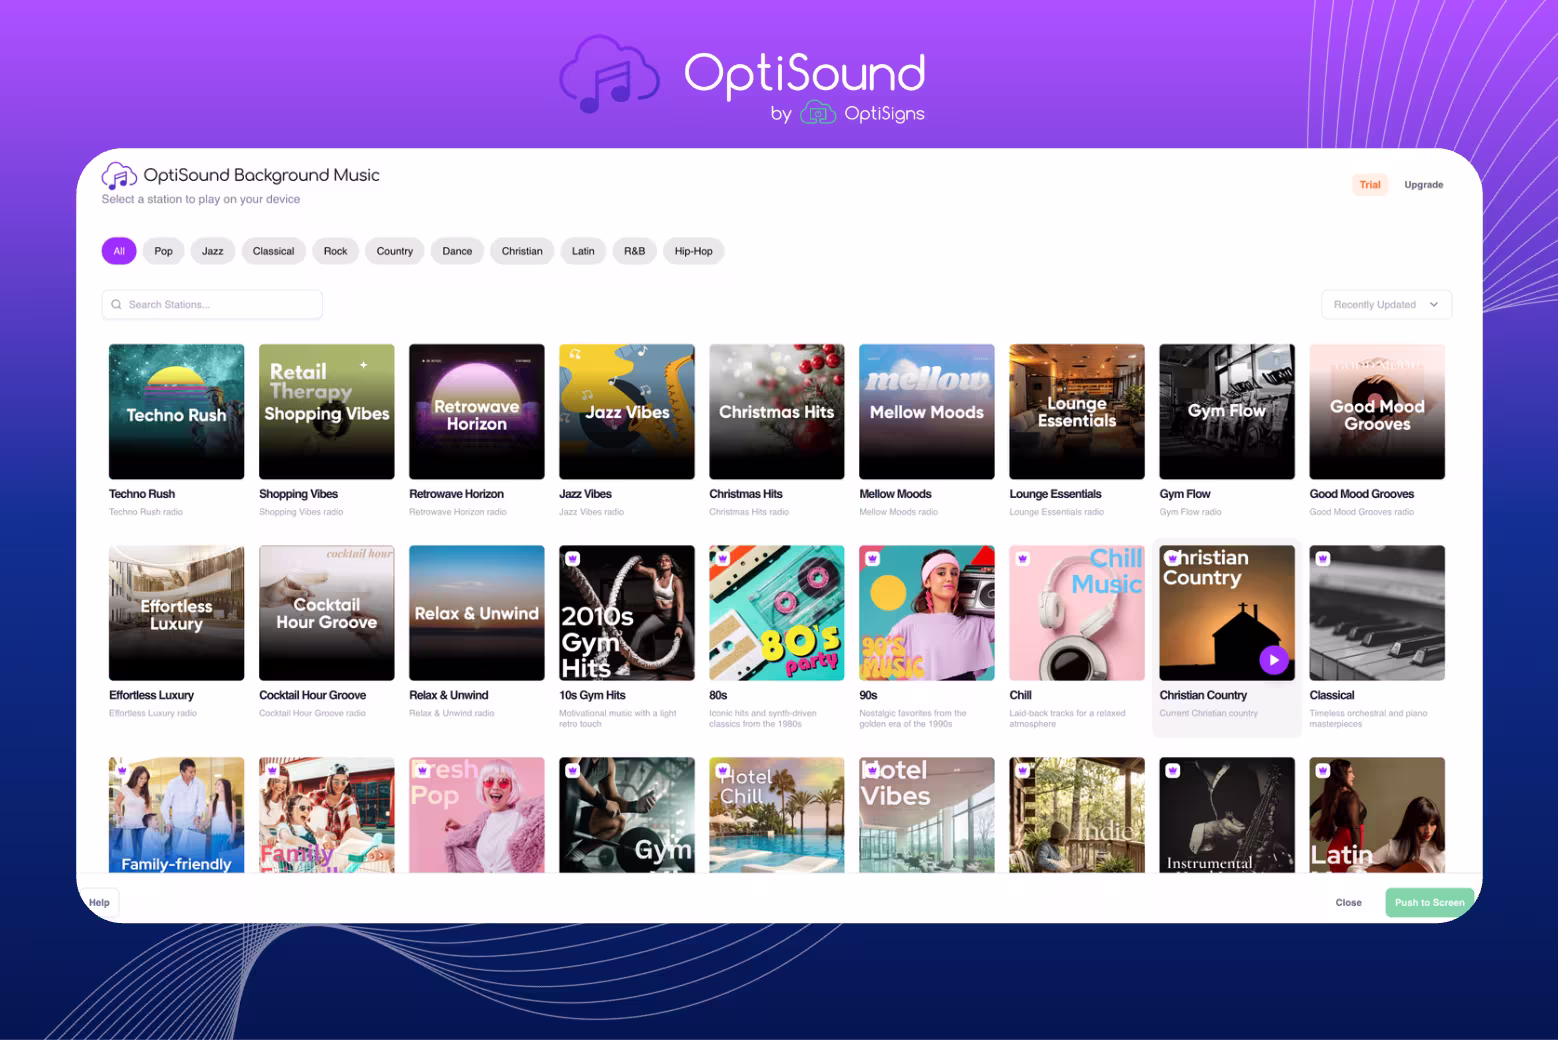Select the Cocktail Hour Groove thumbnail
The width and height of the screenshot is (1558, 1040).
tap(327, 613)
